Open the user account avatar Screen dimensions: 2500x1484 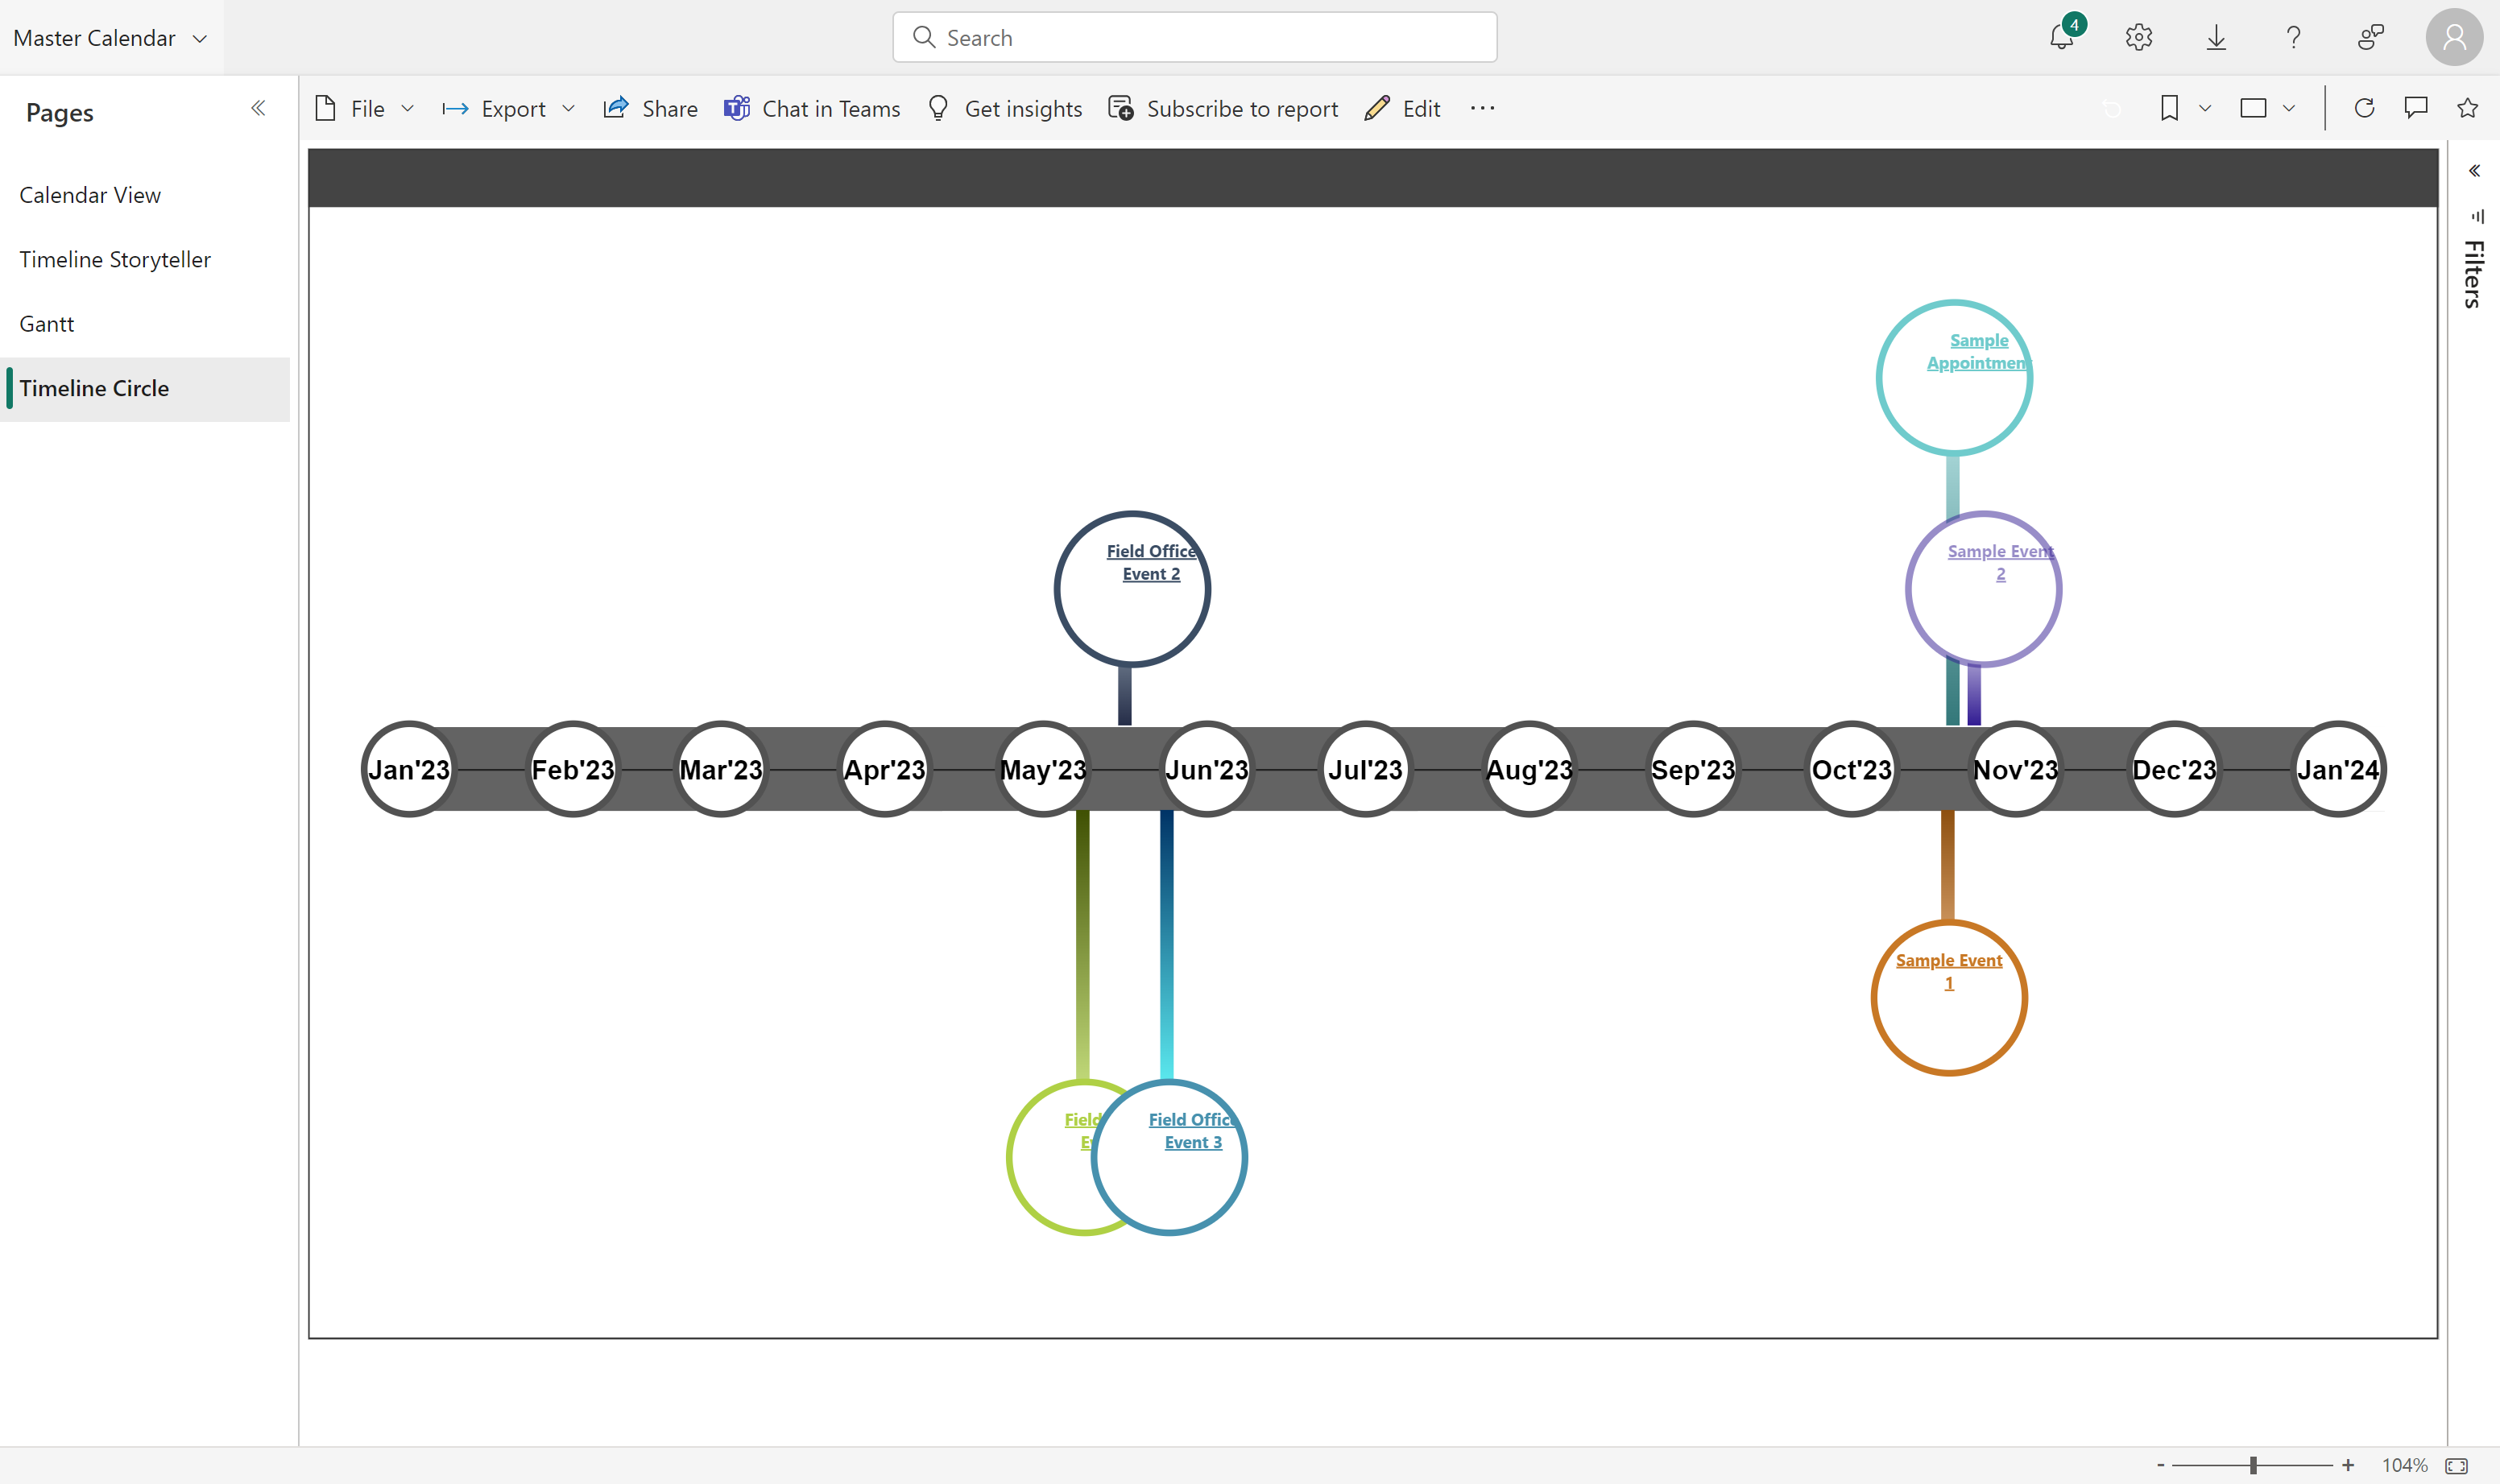[x=2454, y=37]
